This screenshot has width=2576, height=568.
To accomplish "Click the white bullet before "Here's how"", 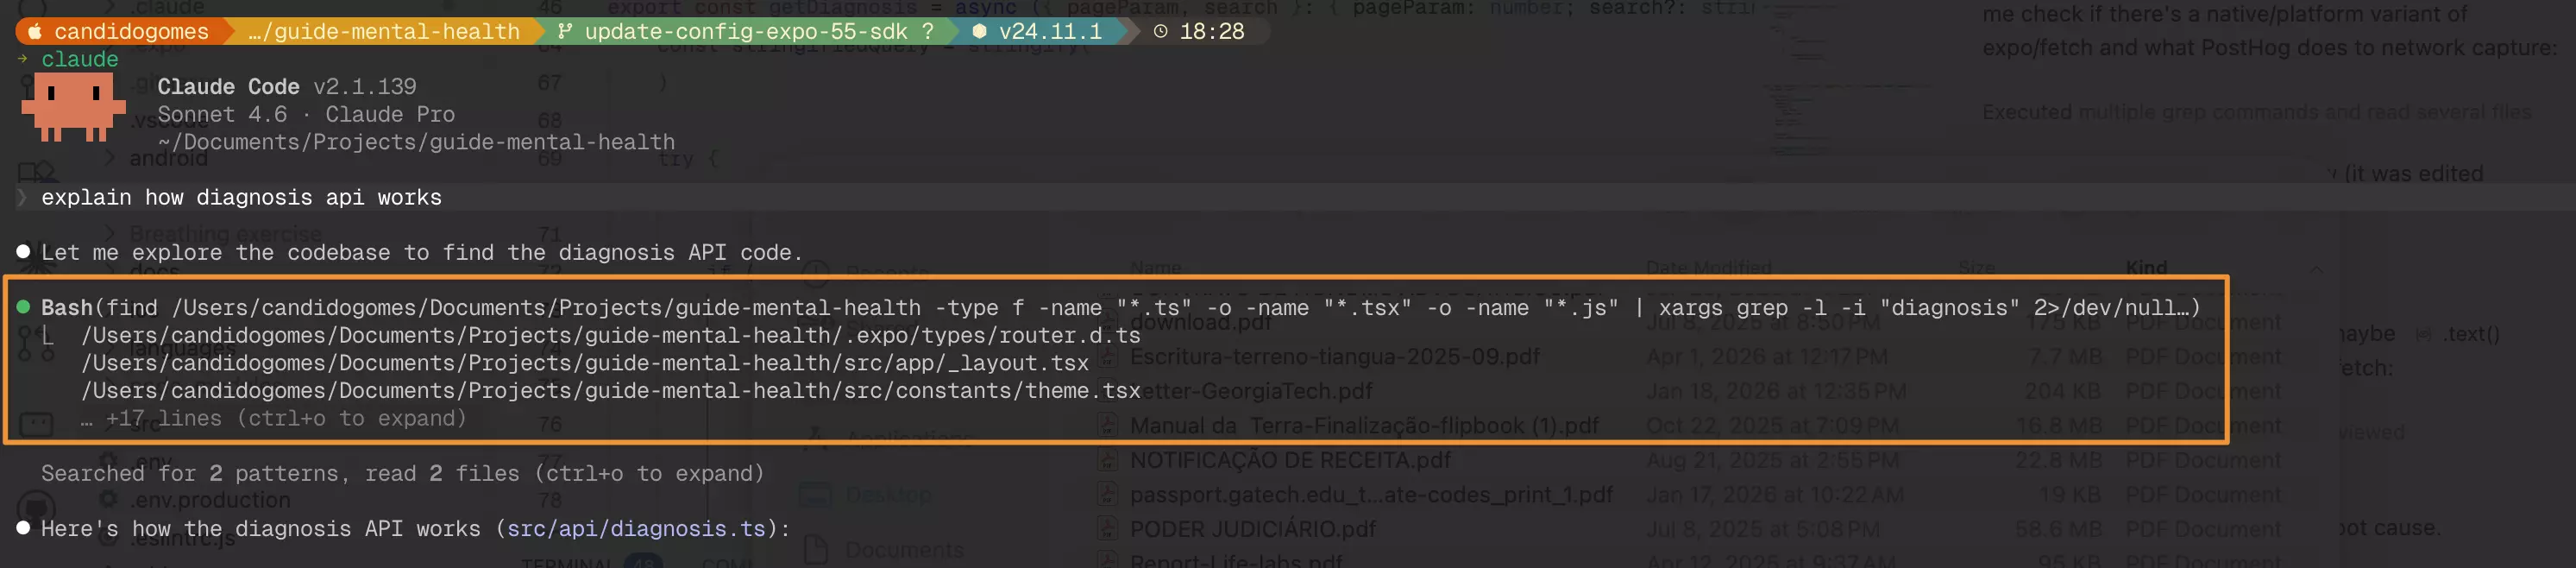I will 23,528.
